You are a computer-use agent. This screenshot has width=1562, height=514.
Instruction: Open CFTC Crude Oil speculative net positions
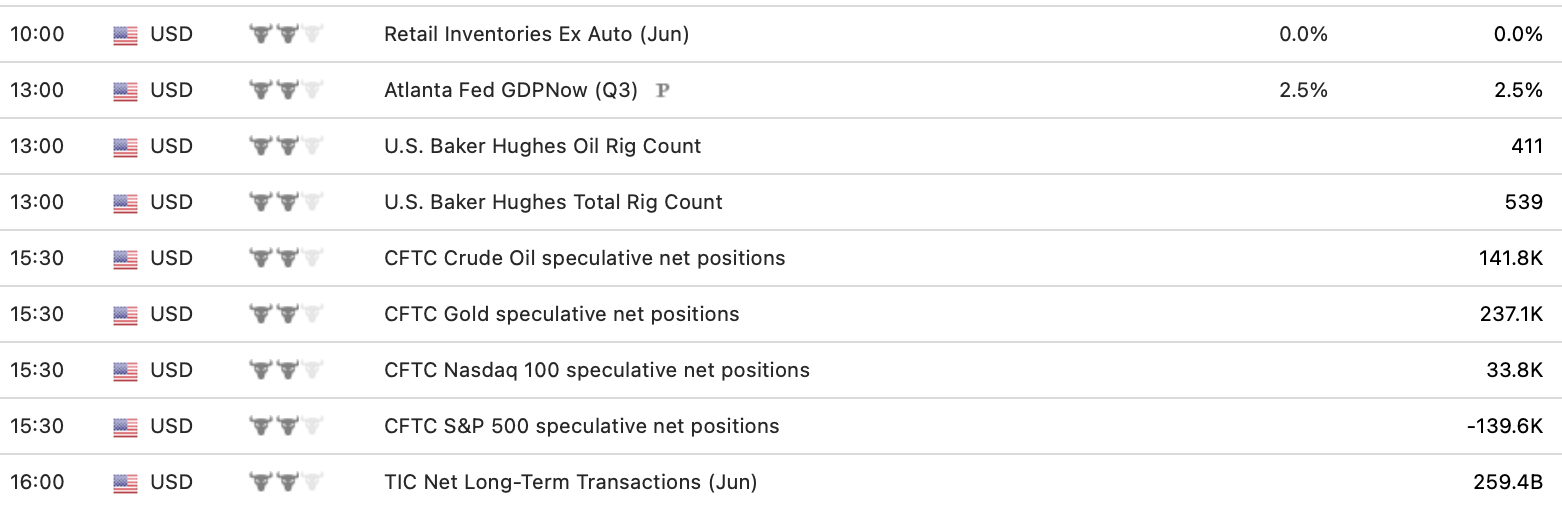584,258
